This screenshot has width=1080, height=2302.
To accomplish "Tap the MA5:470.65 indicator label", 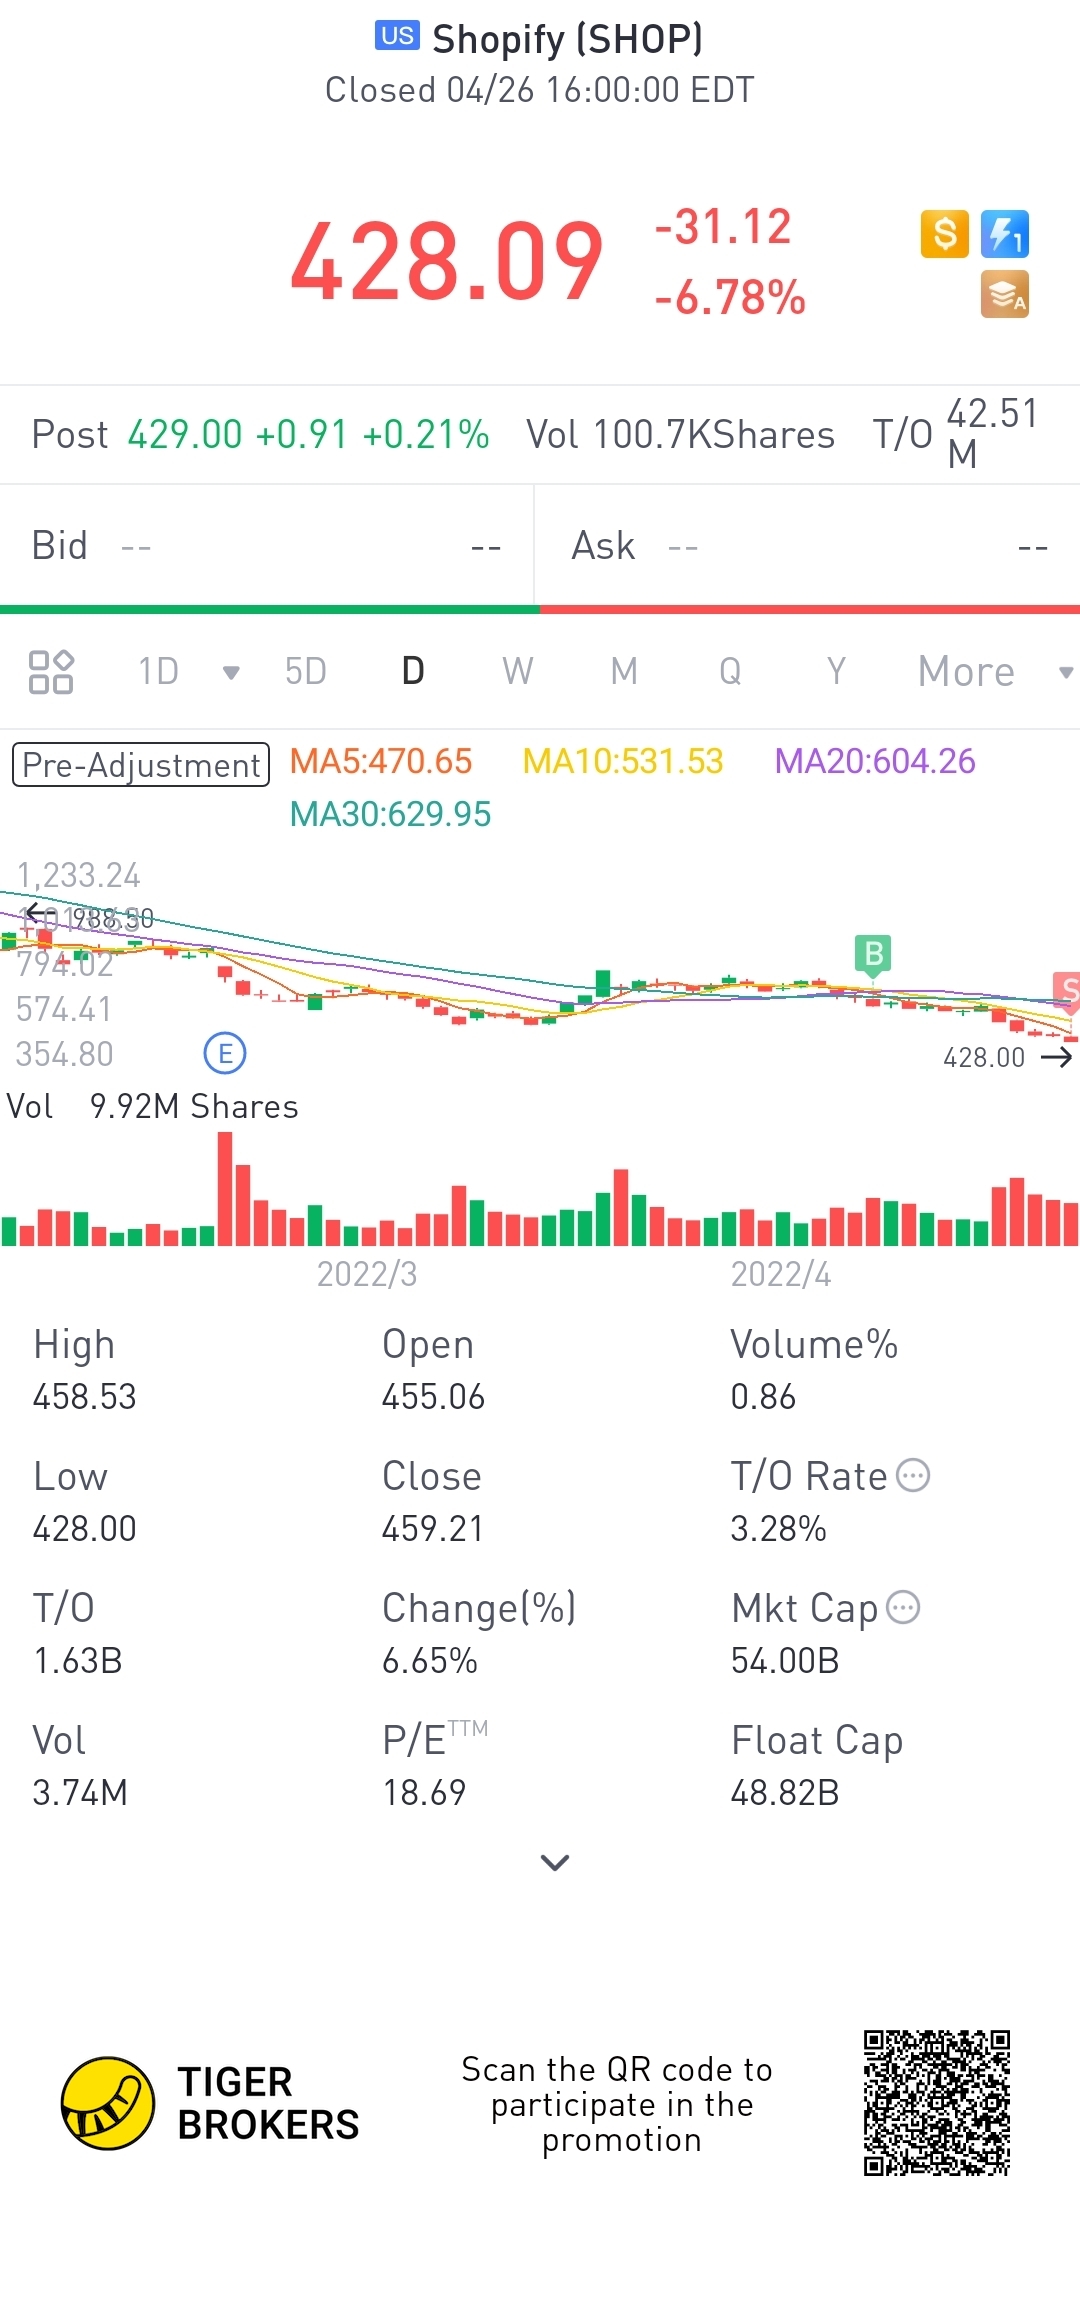I will click(380, 761).
